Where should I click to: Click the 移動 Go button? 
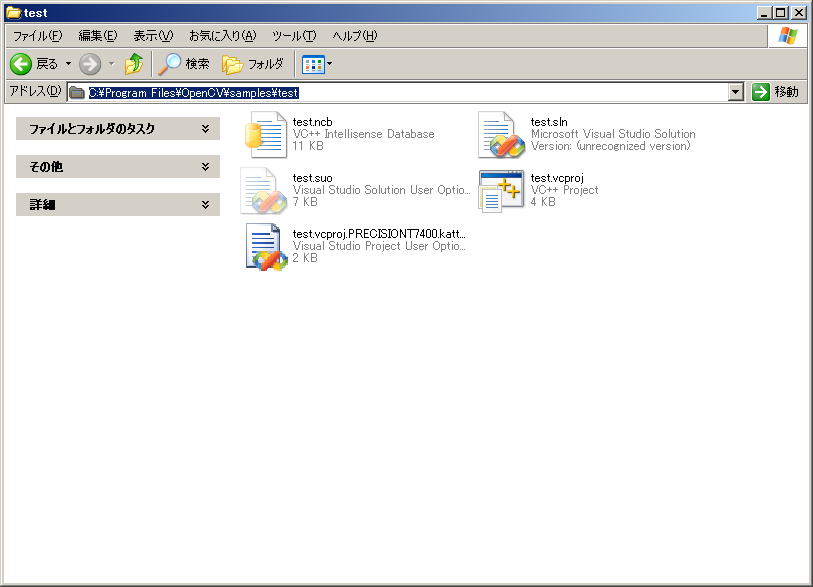[776, 92]
